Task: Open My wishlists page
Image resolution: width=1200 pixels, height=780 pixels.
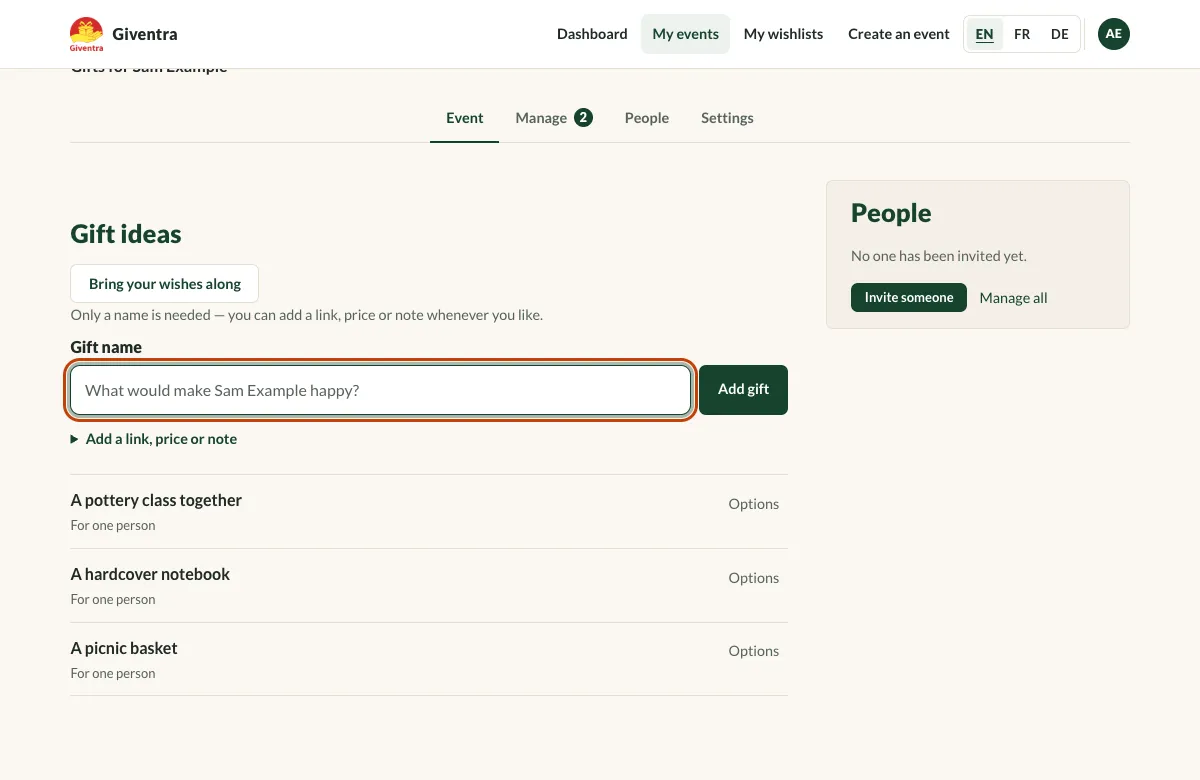Action: pyautogui.click(x=783, y=34)
